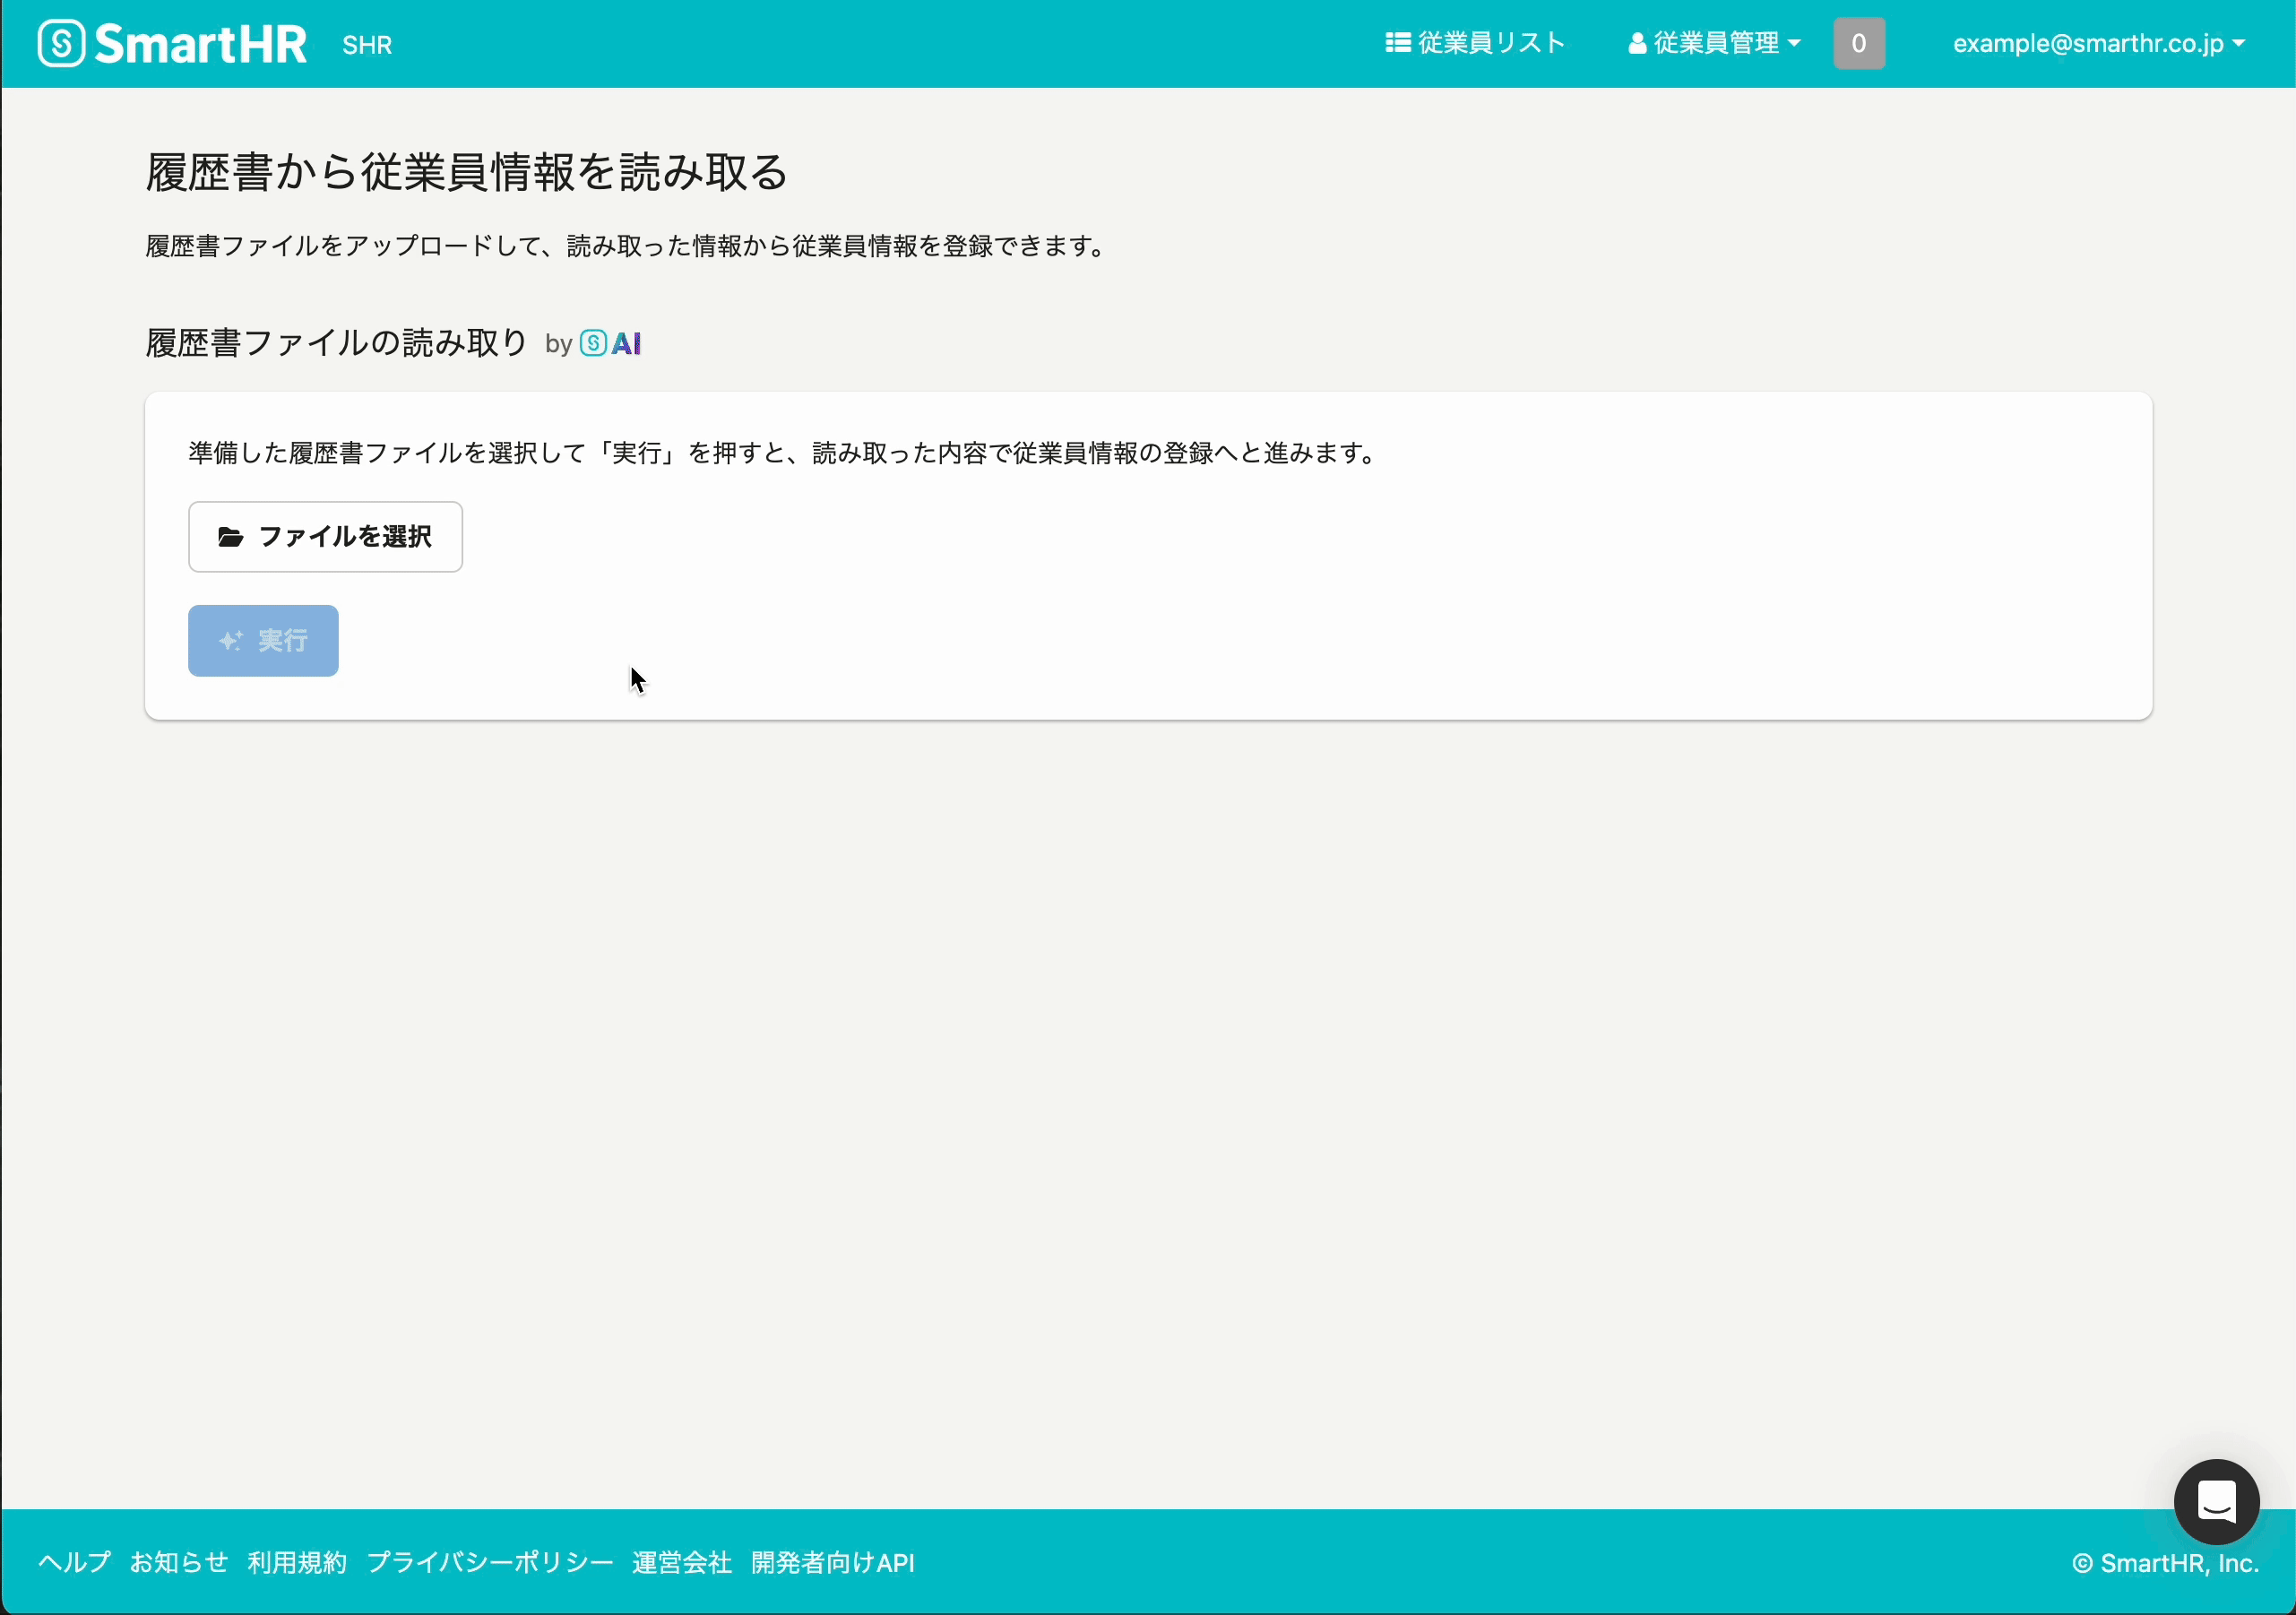Open the 開発者向けAPI link

pyautogui.click(x=833, y=1562)
